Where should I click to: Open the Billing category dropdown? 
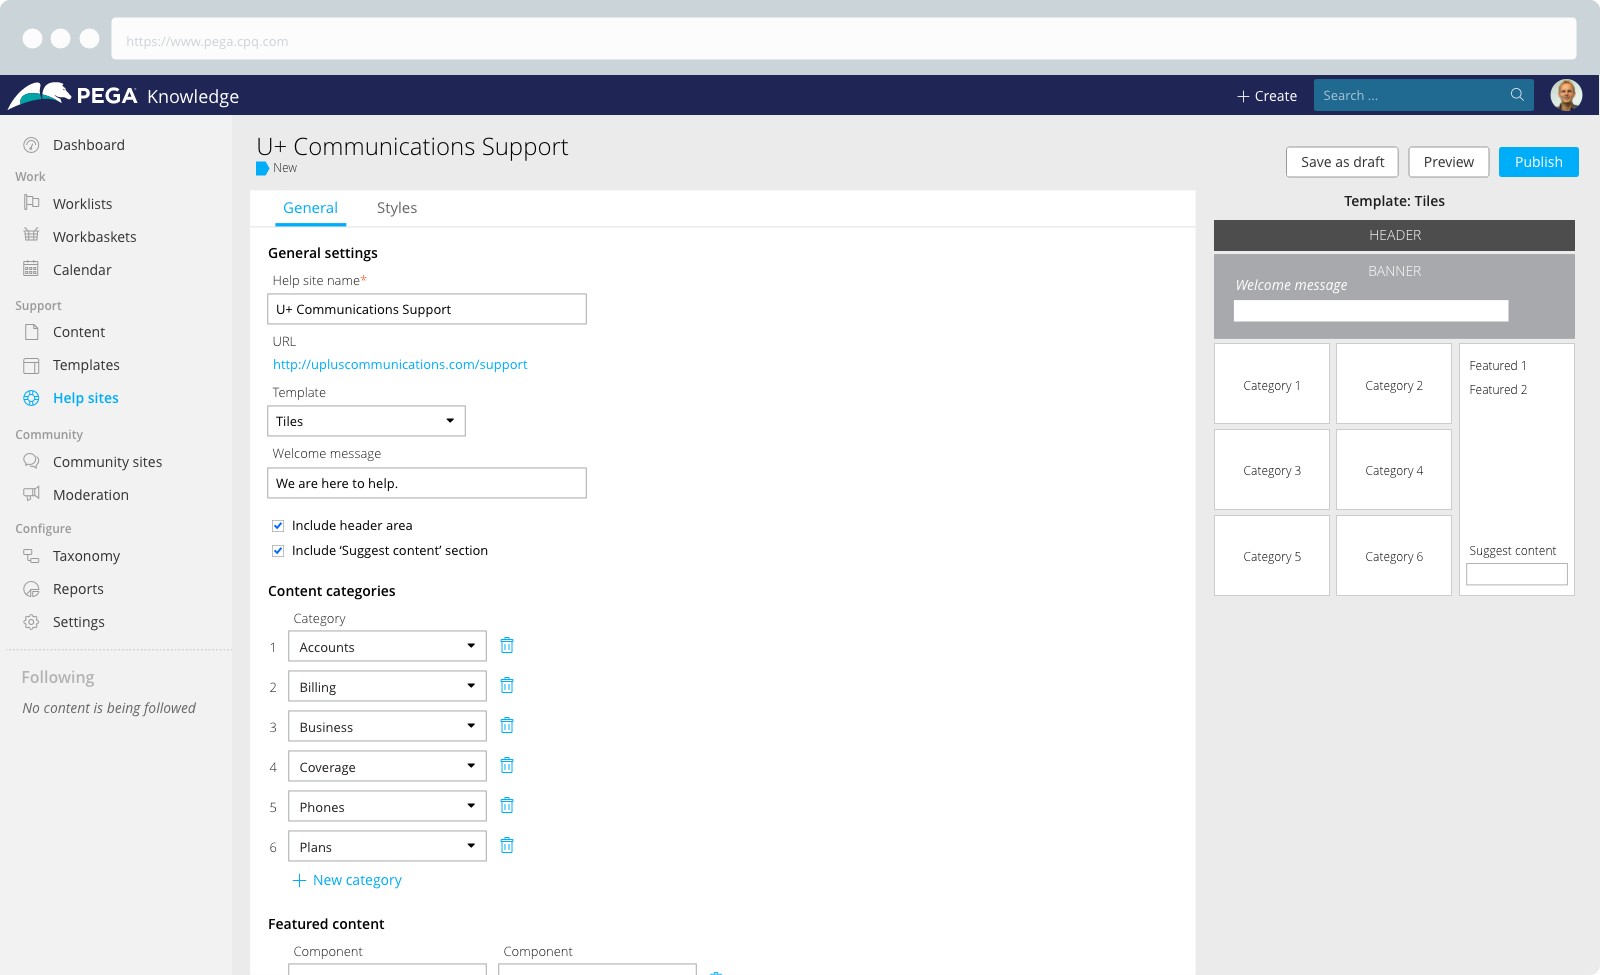[x=387, y=686]
